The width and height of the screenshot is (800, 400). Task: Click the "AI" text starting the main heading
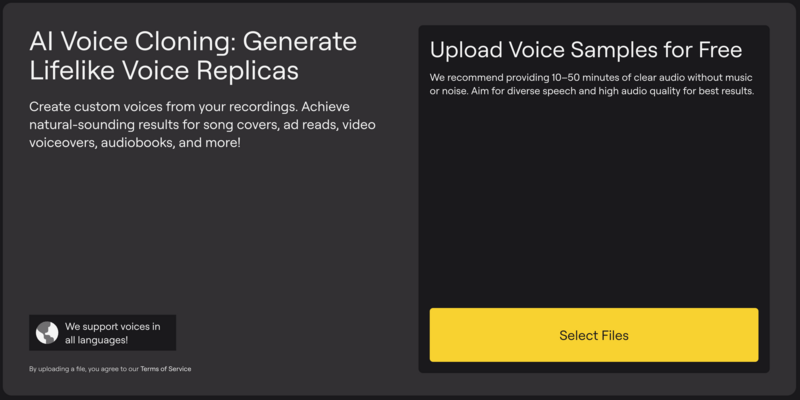(41, 42)
